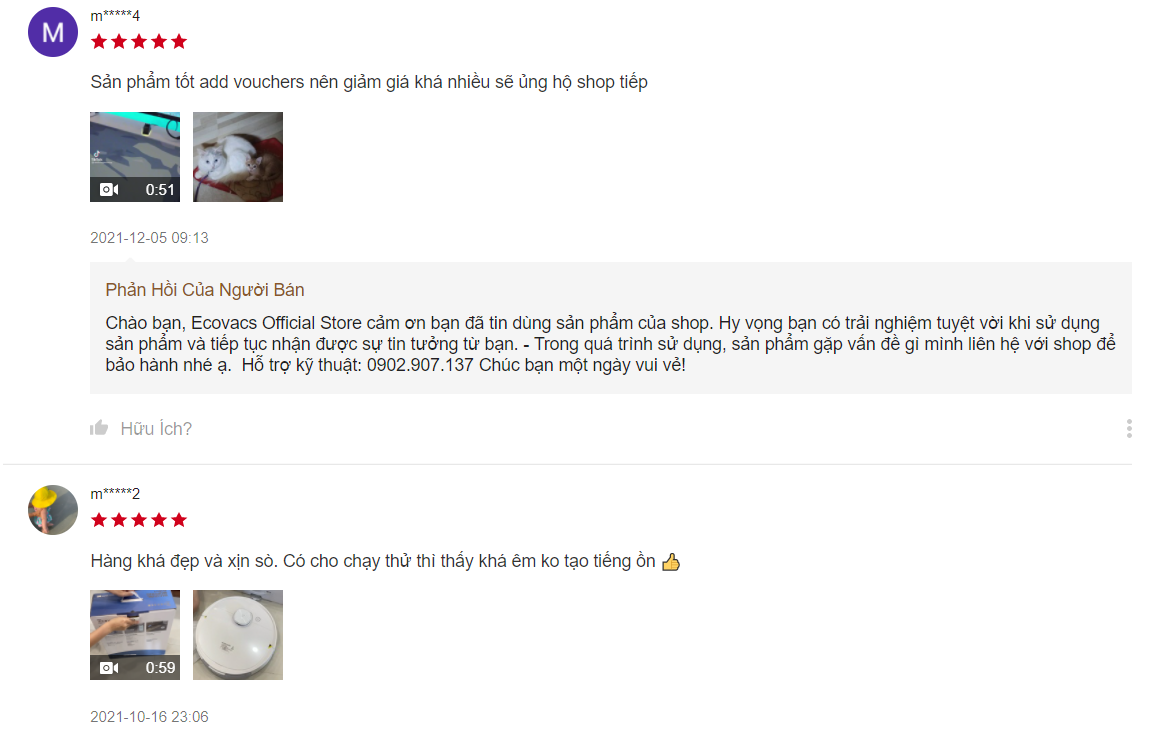Click the yellow hat avatar of m*****2
Screen dimensions: 1158x735
pos(53,510)
